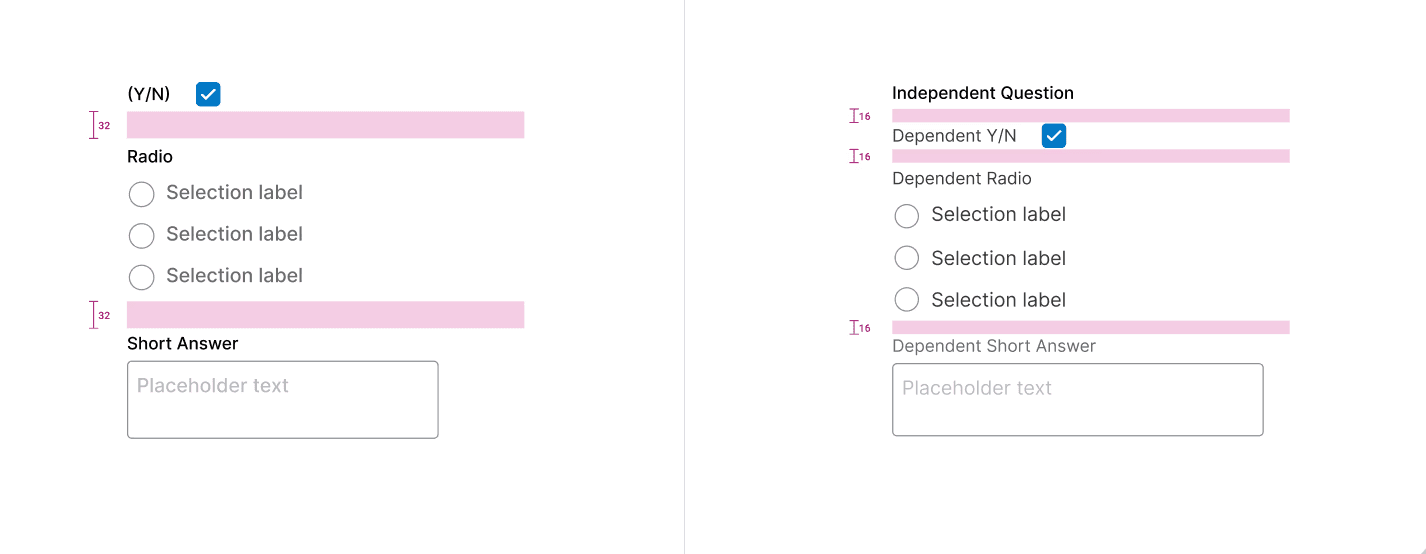
Task: Select pink spacer below Independent Question heading
Action: click(x=1090, y=116)
